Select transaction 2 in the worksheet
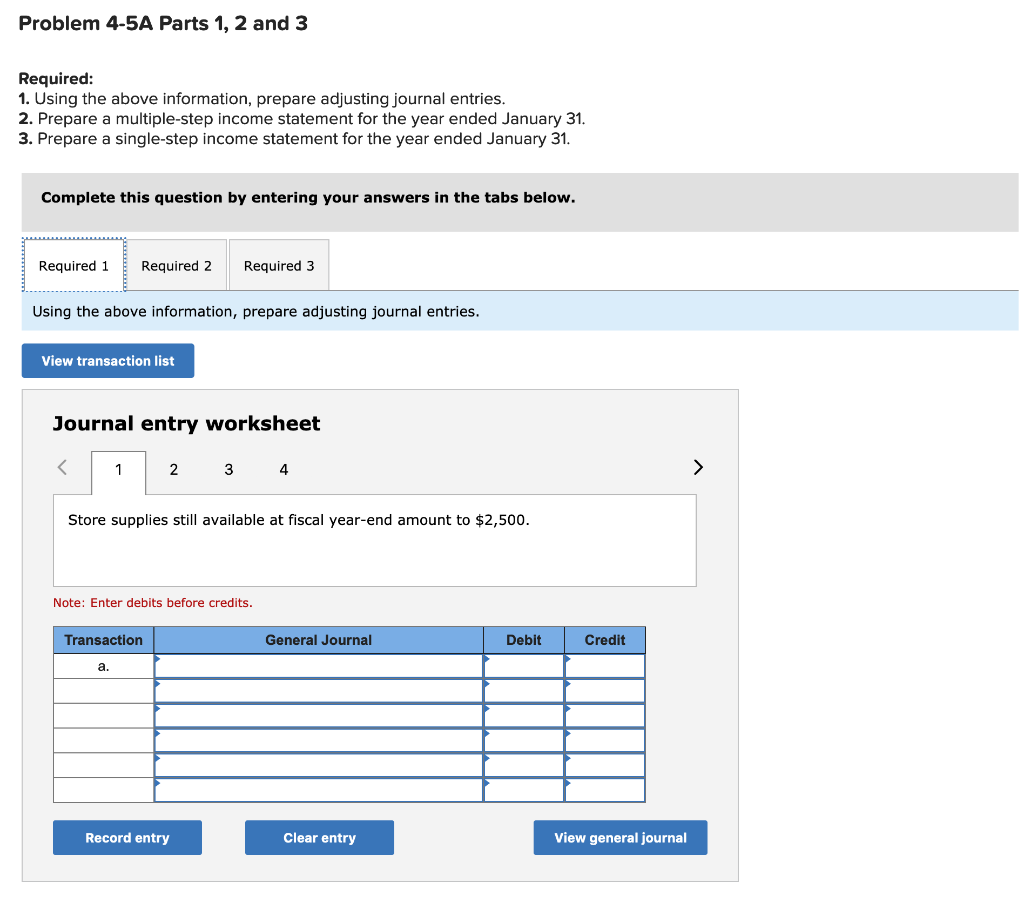Viewport: 1024px width, 903px height. tap(173, 469)
